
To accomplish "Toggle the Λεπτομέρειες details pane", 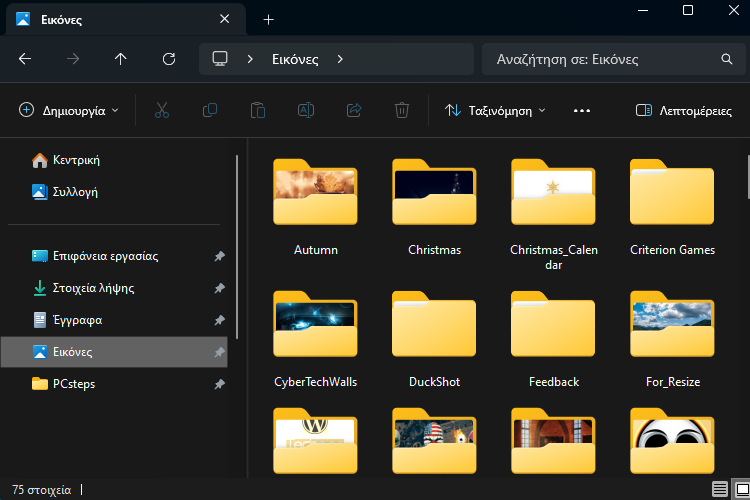I will click(684, 111).
